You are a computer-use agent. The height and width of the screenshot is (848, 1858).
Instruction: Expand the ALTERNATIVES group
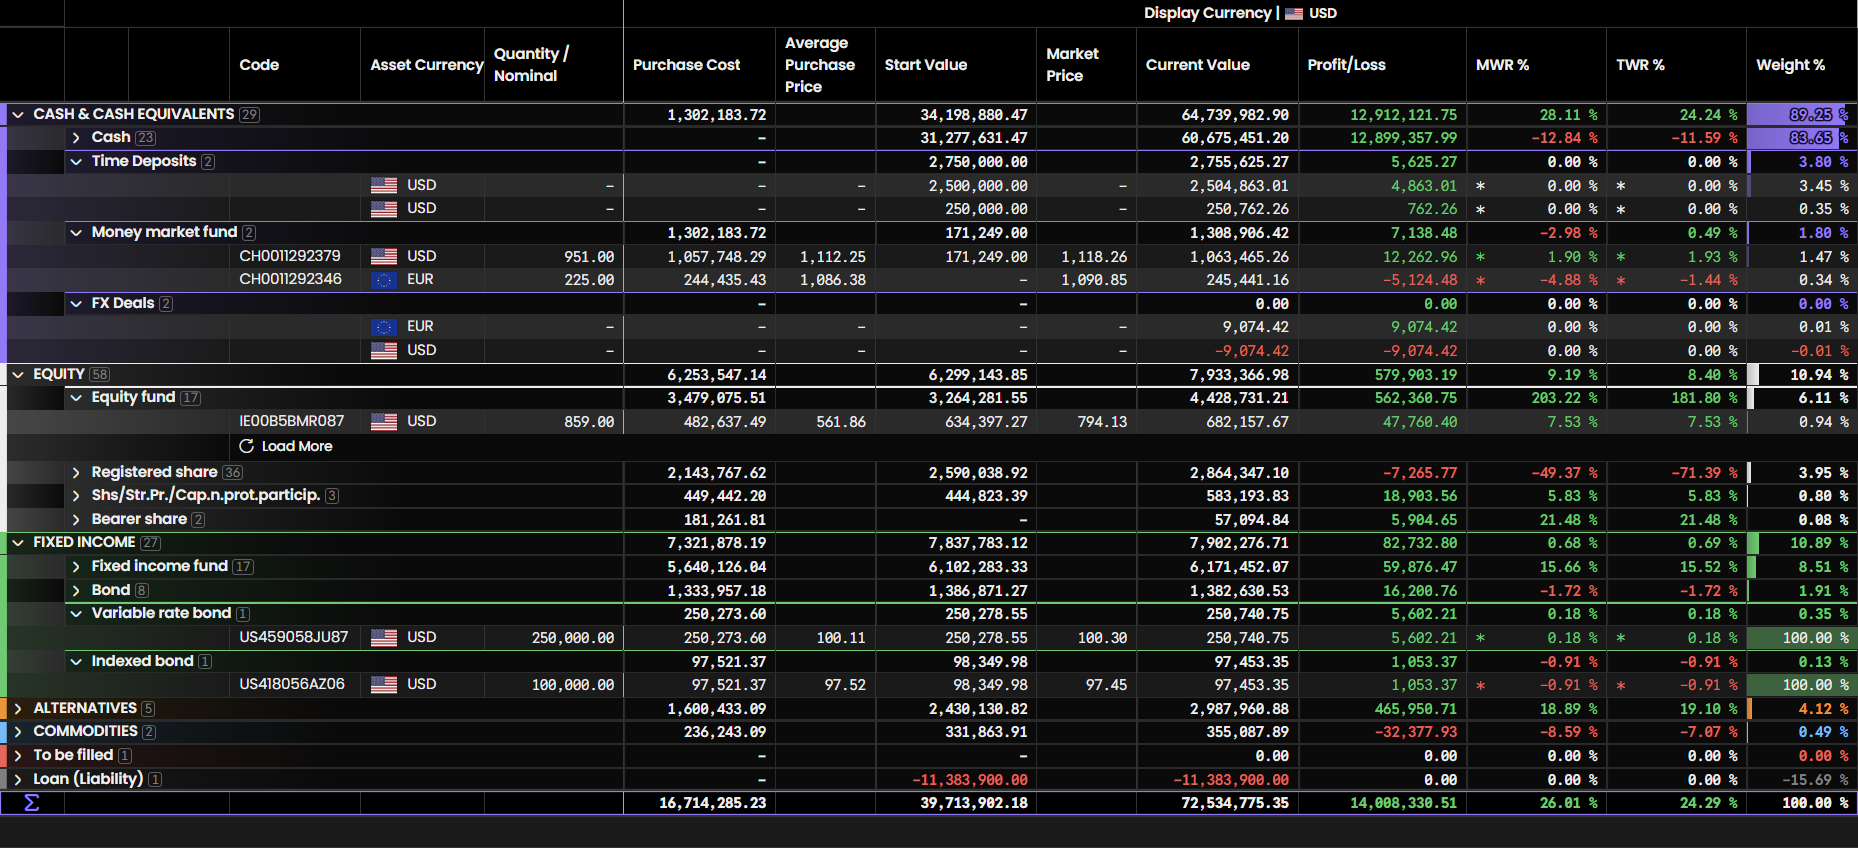point(18,709)
